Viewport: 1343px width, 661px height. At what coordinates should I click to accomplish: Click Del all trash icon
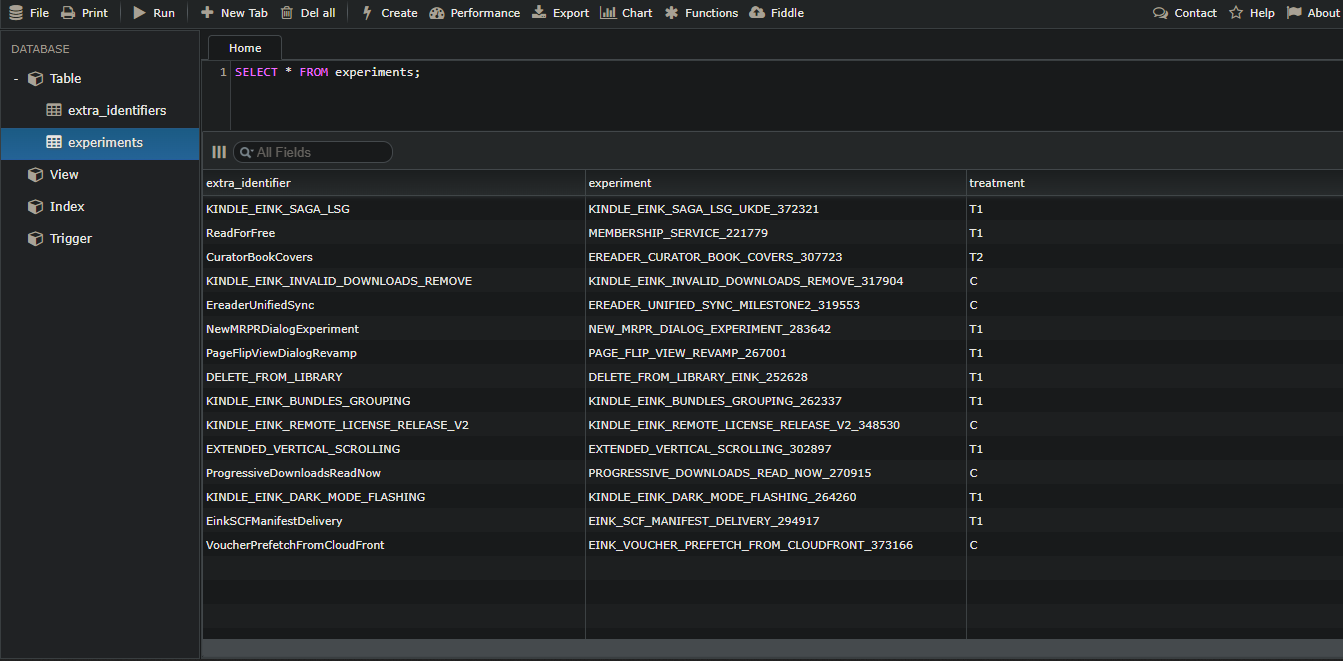point(287,13)
